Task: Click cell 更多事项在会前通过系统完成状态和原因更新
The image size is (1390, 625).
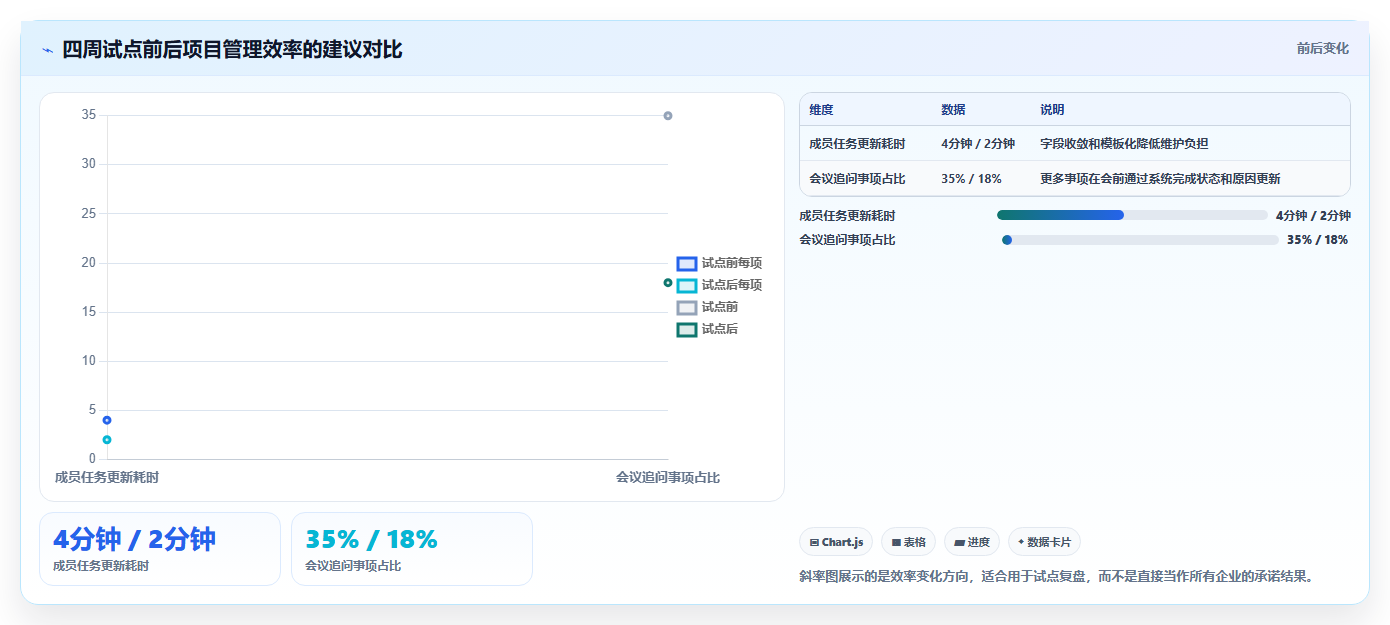Action: coord(1160,179)
